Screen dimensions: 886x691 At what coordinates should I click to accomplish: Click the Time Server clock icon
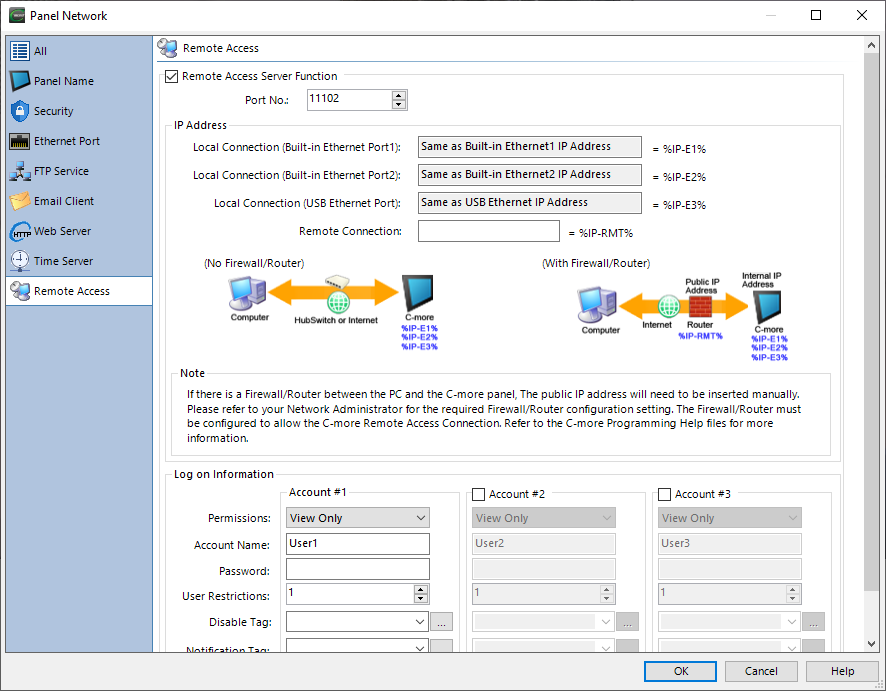(20, 260)
